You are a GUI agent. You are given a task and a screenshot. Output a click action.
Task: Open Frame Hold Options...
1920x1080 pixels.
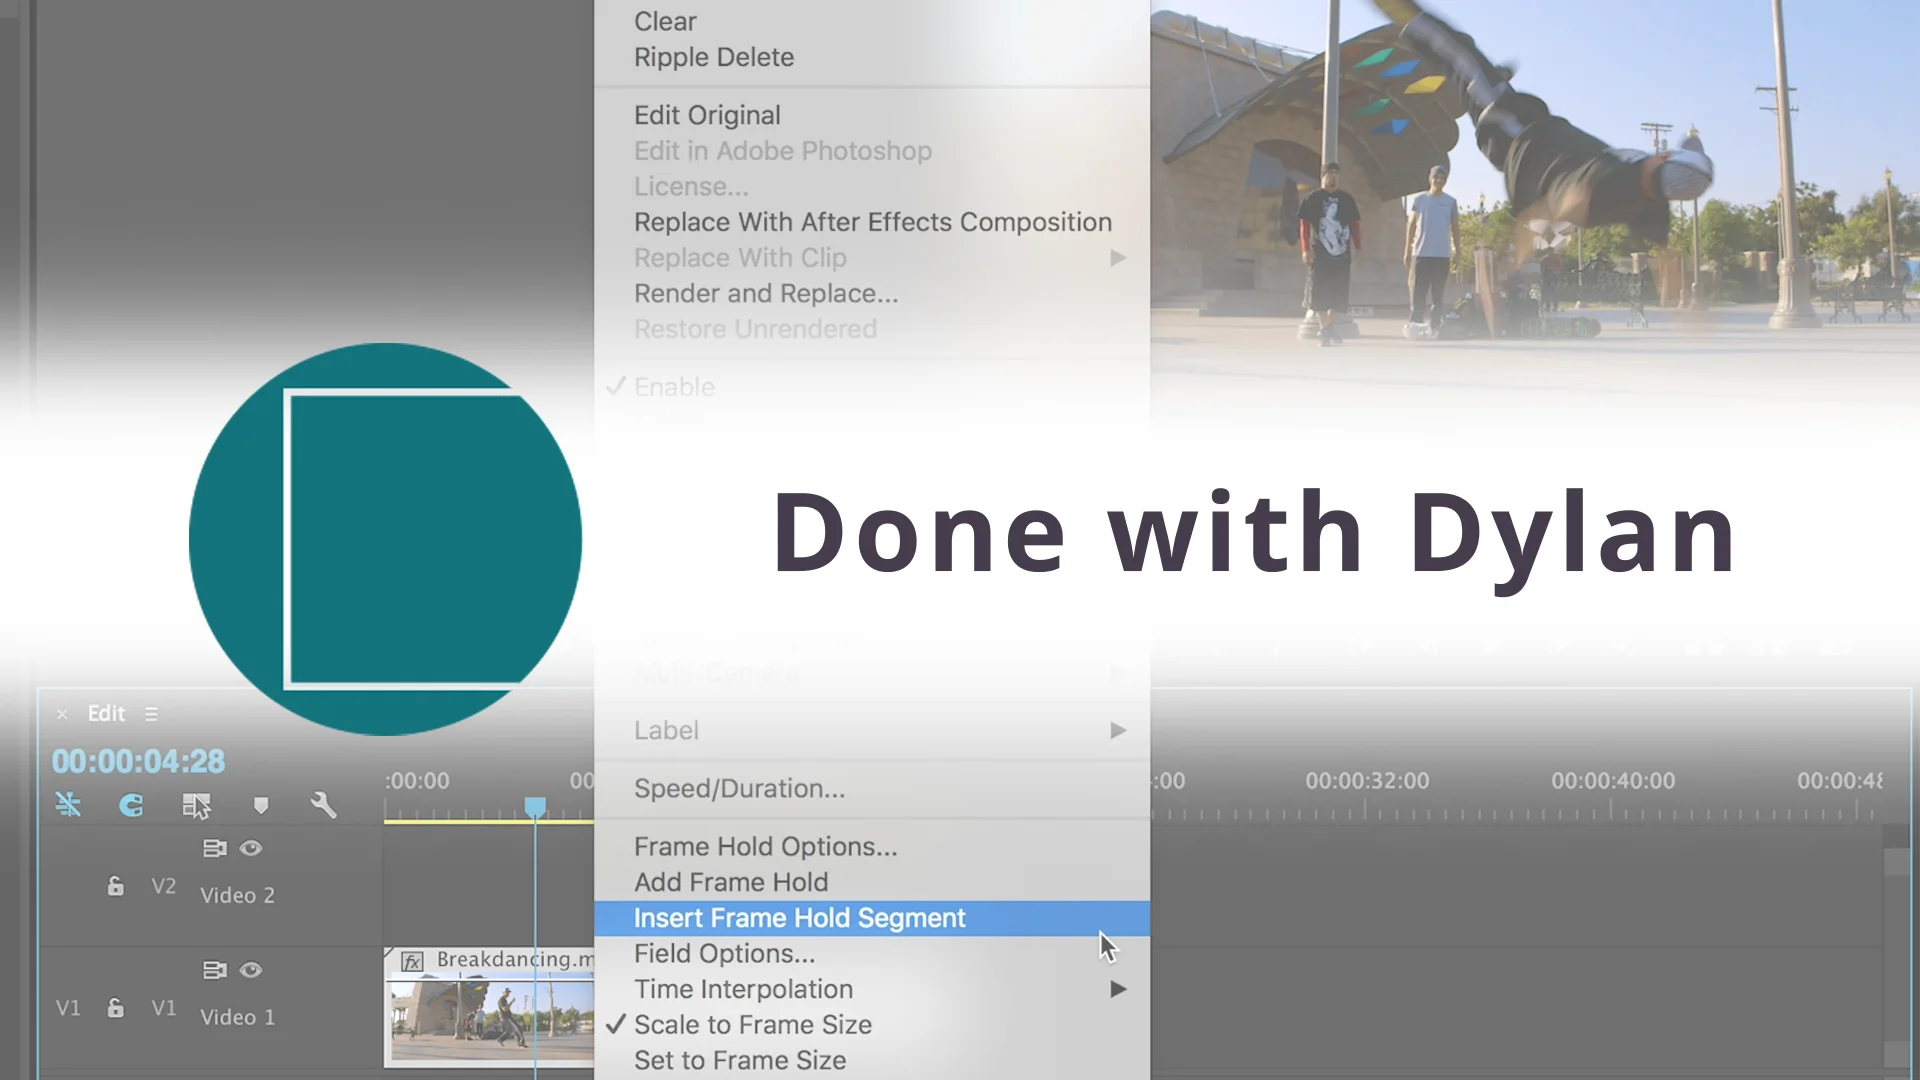pyautogui.click(x=766, y=846)
